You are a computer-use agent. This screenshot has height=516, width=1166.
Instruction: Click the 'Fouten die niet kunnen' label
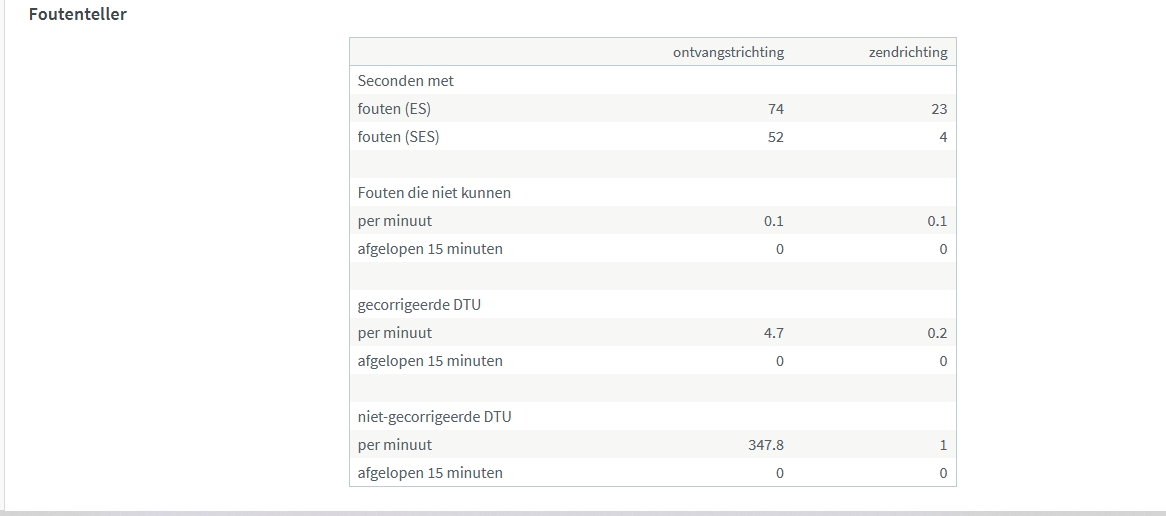(434, 193)
